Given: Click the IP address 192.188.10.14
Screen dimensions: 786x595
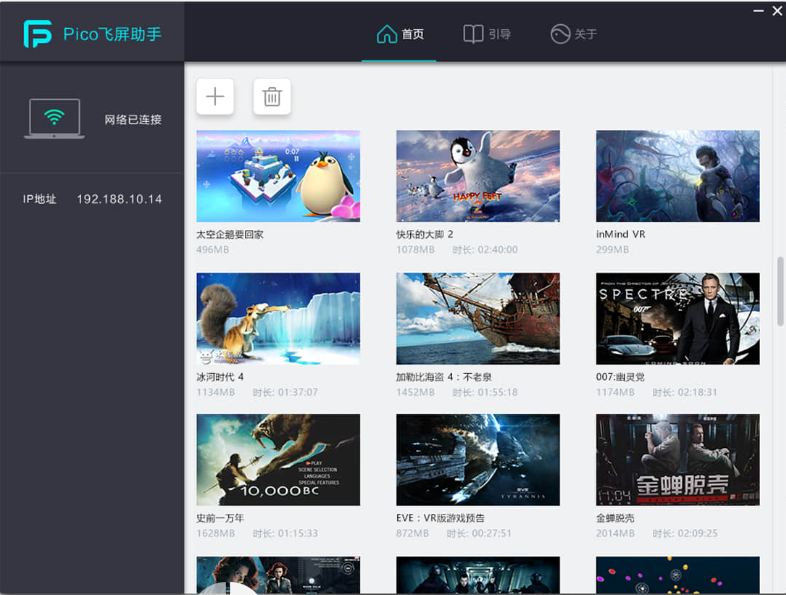Looking at the screenshot, I should (x=119, y=200).
